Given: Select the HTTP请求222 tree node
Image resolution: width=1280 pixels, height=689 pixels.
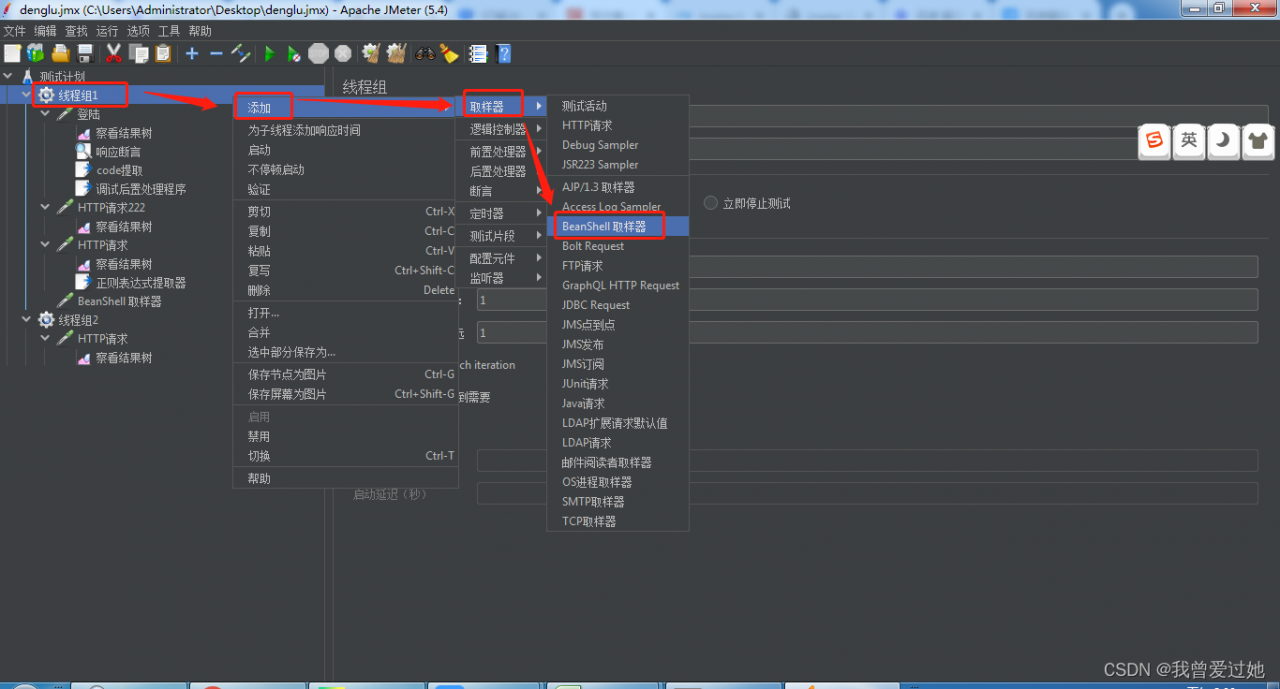Looking at the screenshot, I should pos(111,208).
